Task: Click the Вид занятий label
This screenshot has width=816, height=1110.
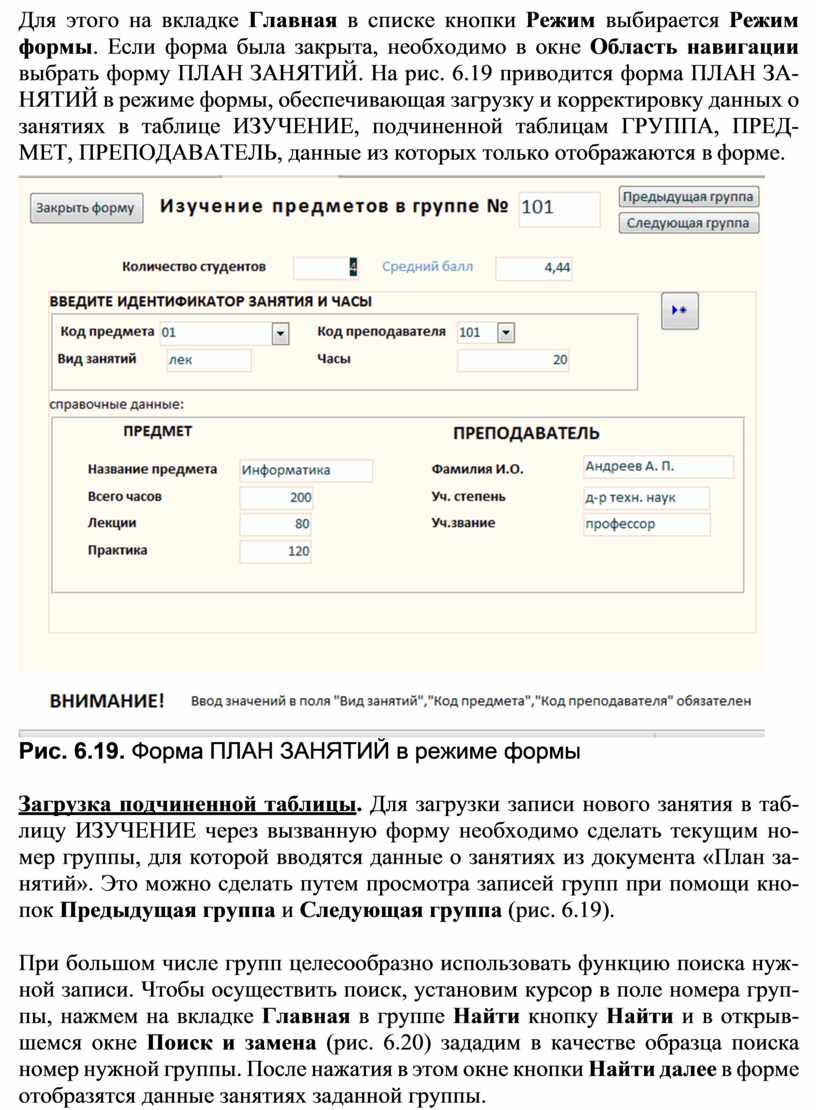Action: pyautogui.click(x=97, y=359)
